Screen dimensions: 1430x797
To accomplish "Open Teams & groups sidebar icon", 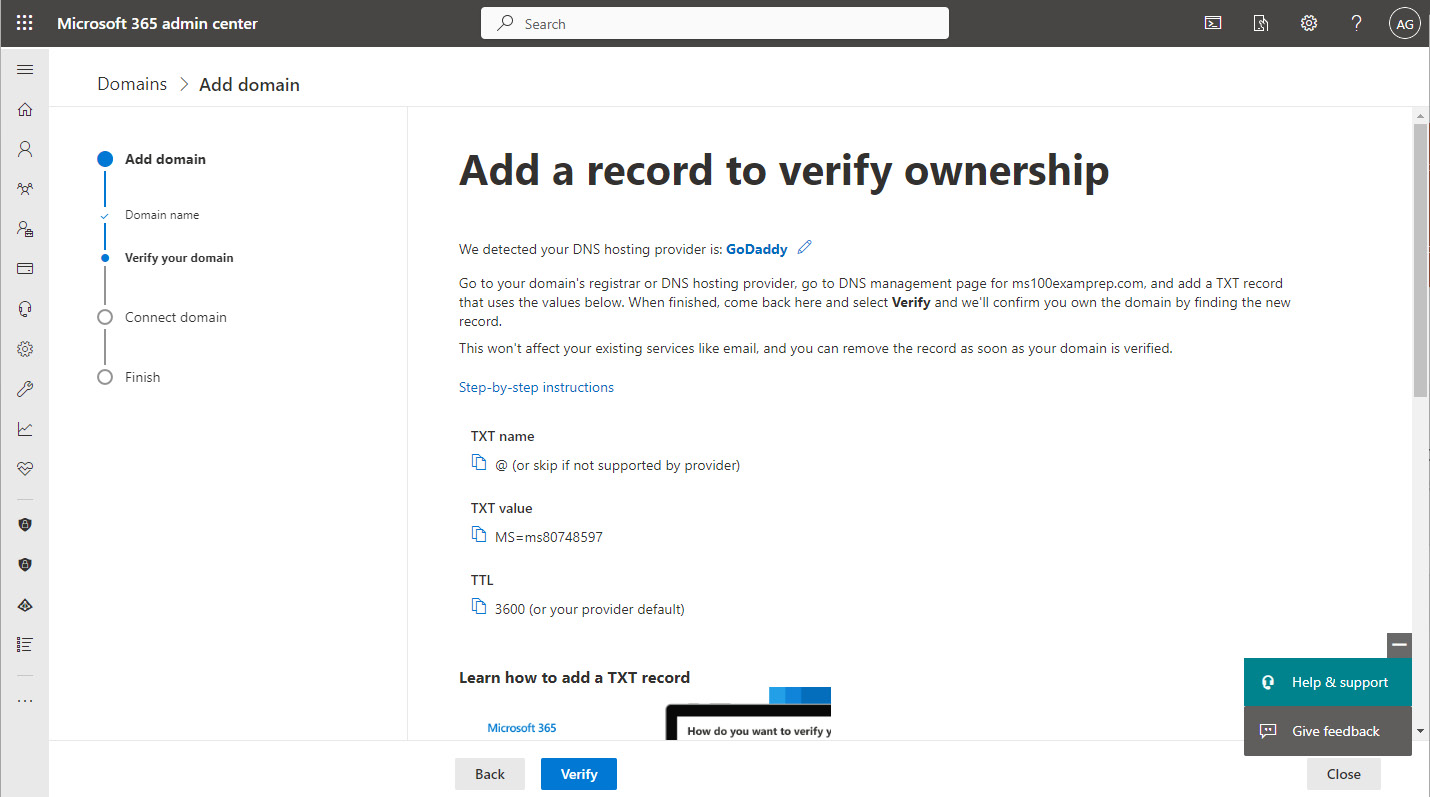I will point(25,189).
